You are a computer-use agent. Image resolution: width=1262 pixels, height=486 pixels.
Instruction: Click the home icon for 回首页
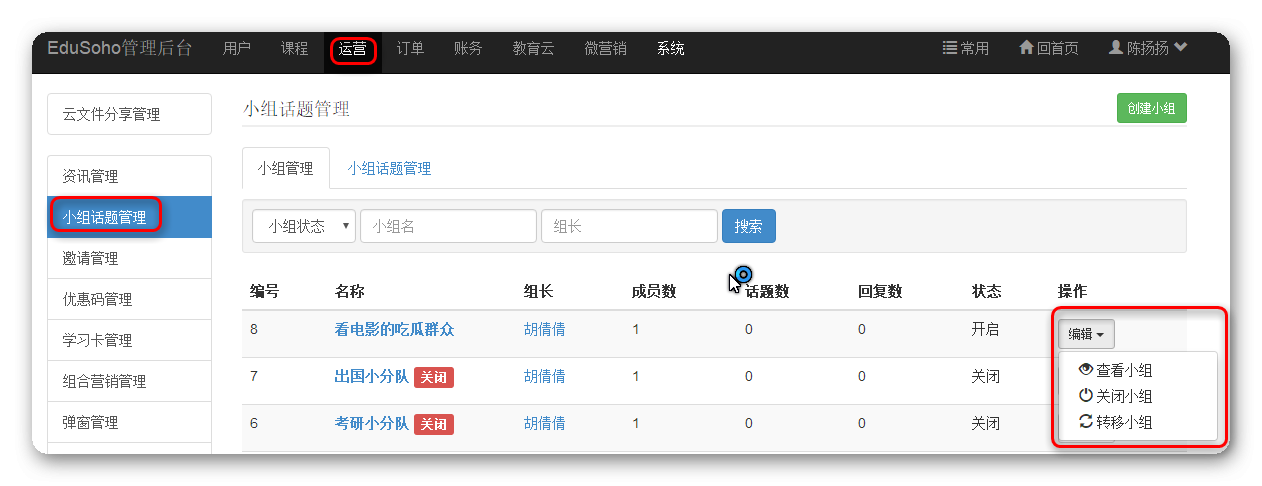1026,48
